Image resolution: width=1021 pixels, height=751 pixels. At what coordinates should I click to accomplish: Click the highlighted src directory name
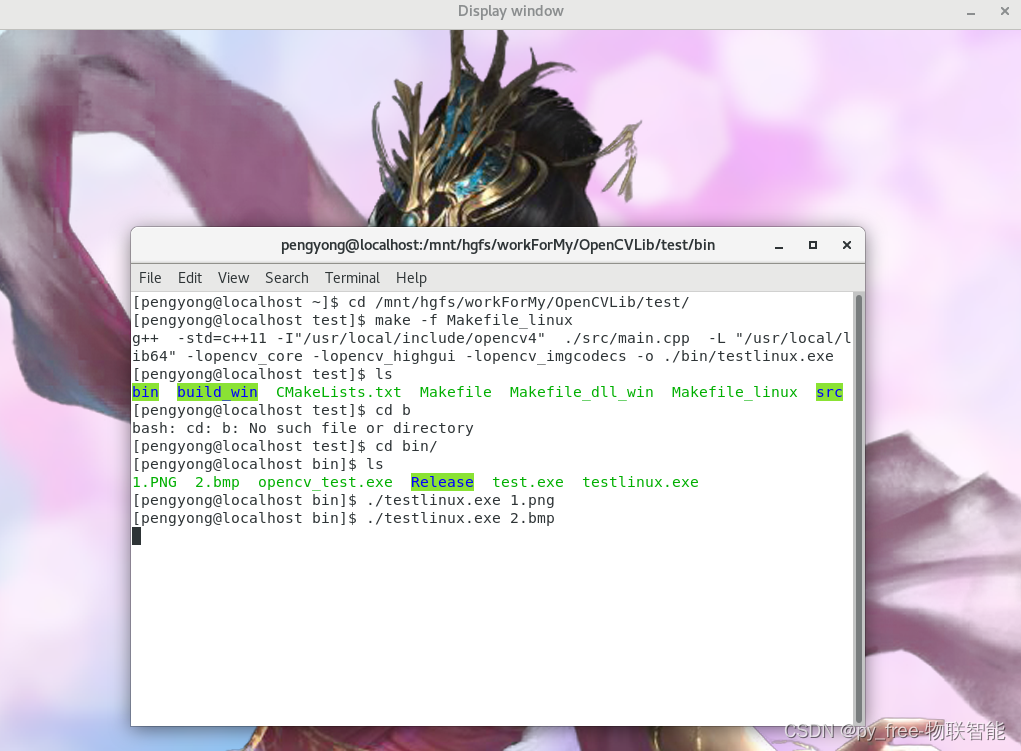tap(828, 392)
